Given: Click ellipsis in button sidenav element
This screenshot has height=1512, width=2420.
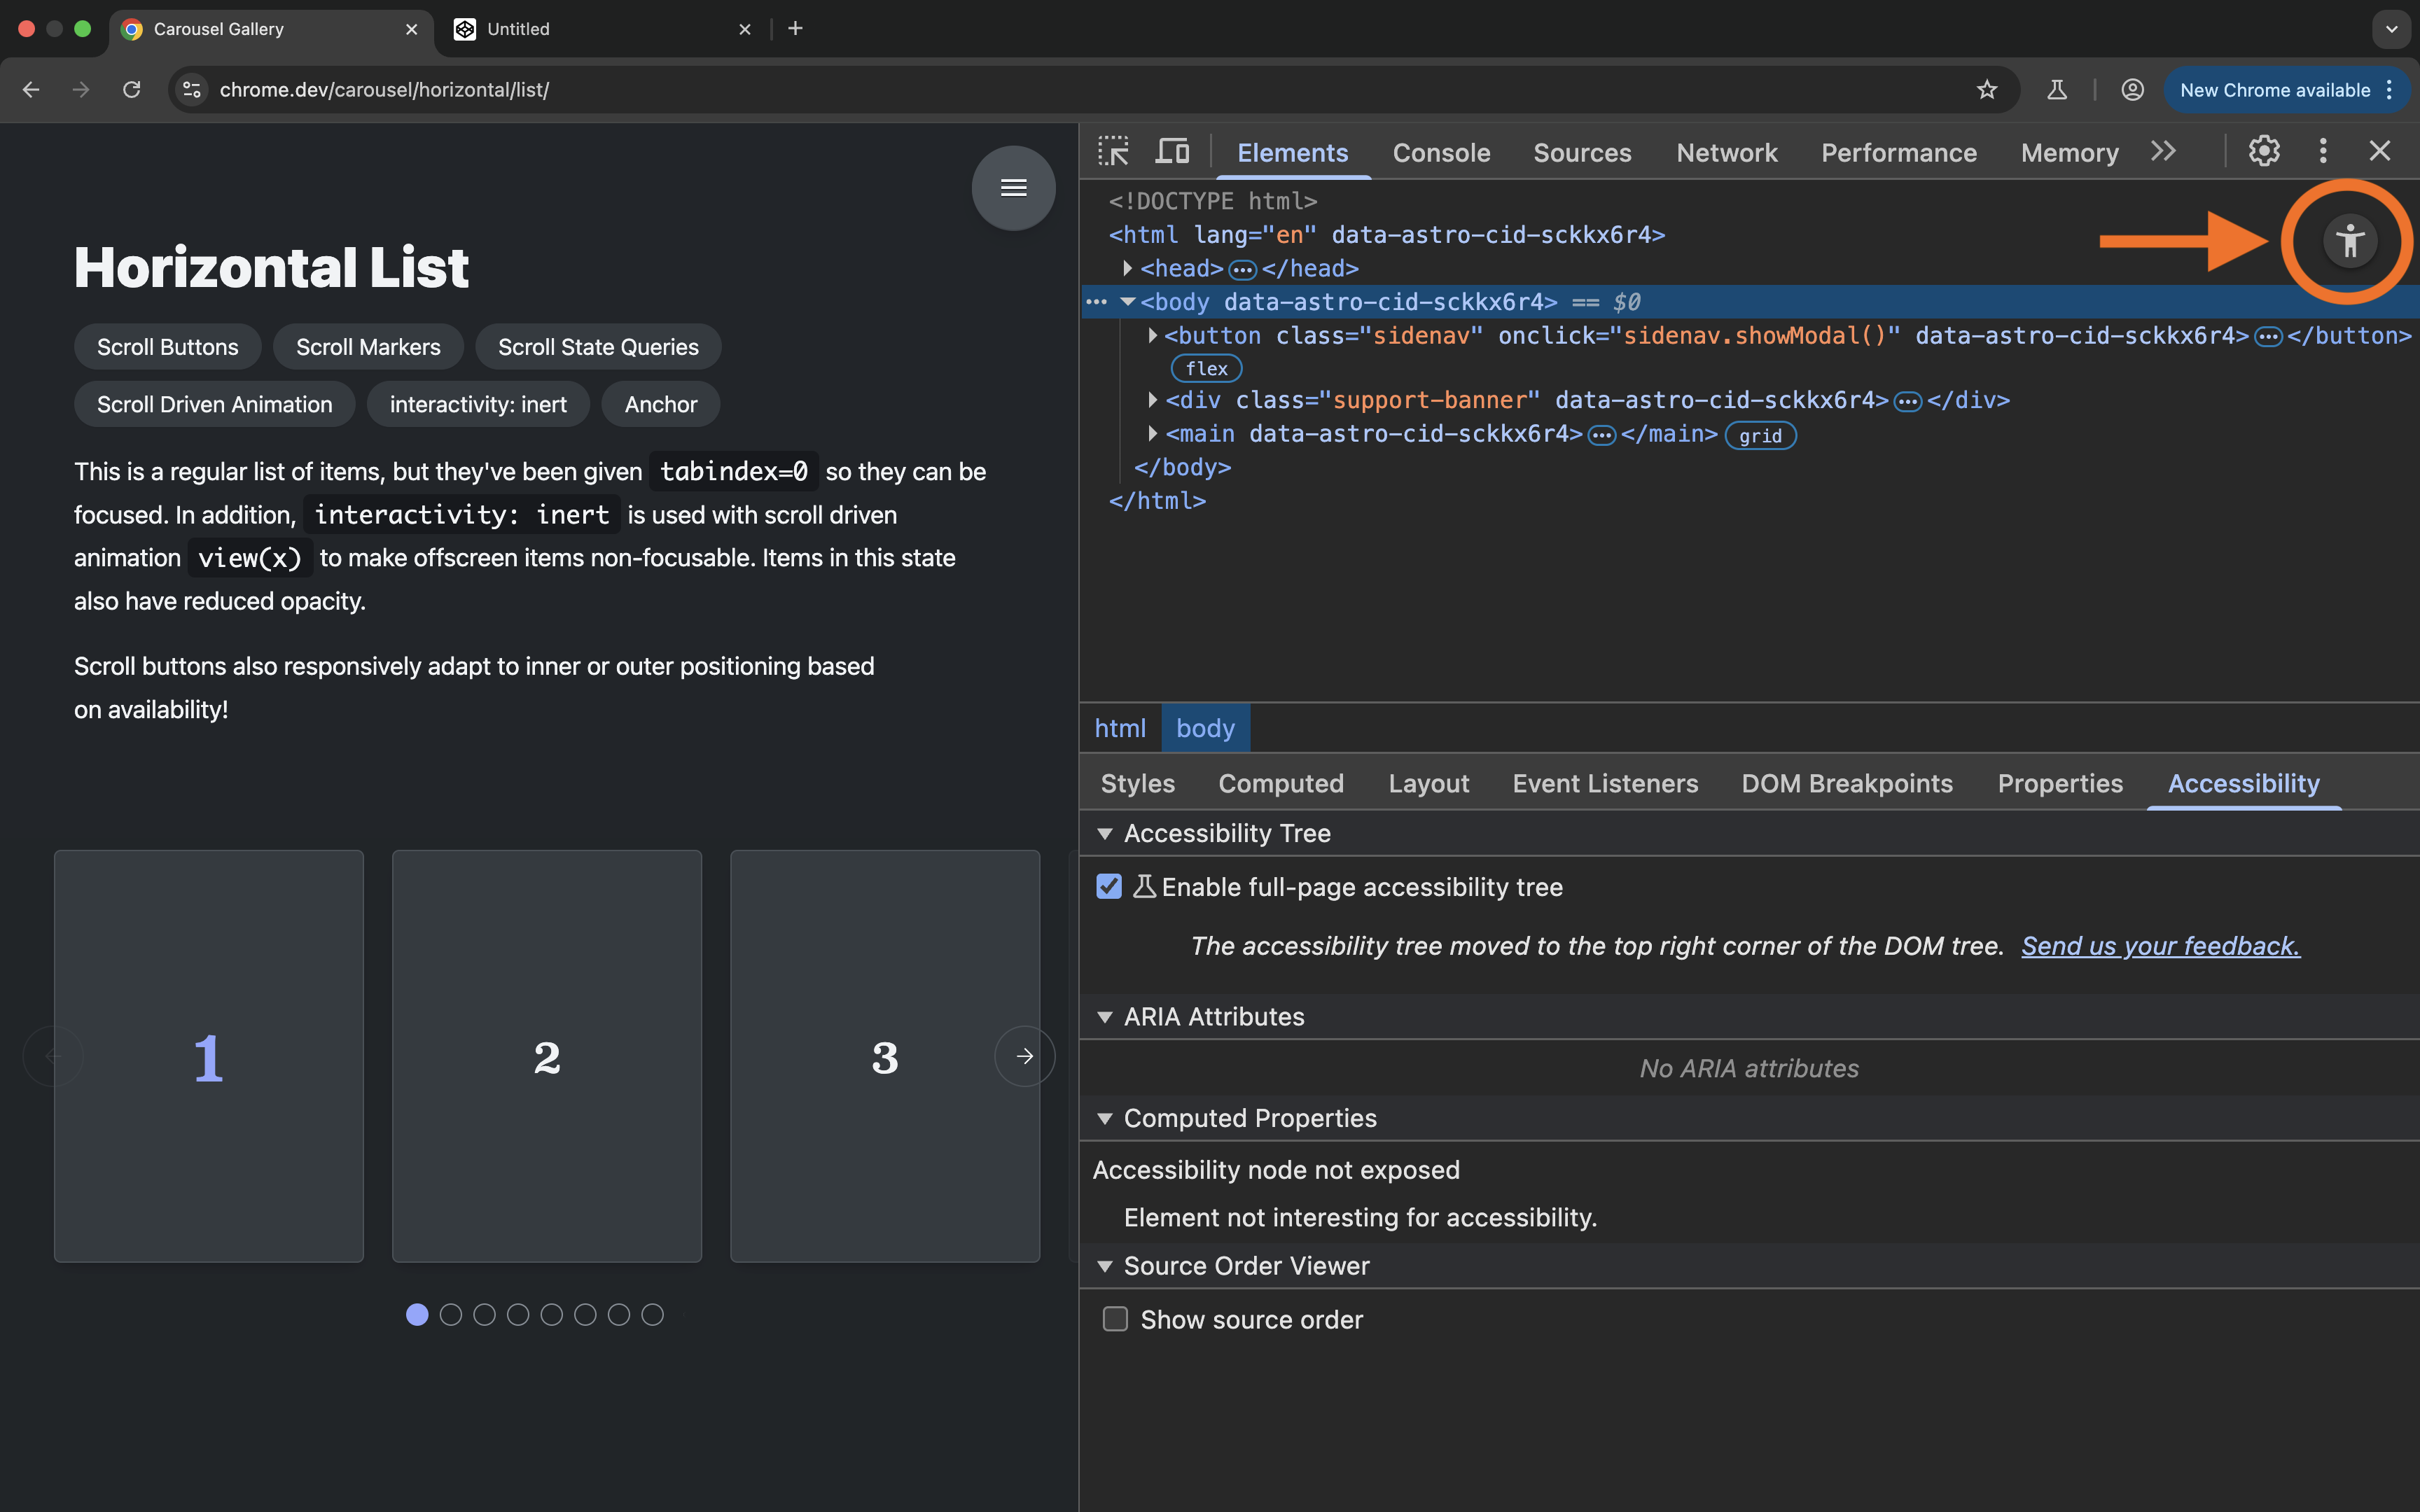Looking at the screenshot, I should (2268, 337).
